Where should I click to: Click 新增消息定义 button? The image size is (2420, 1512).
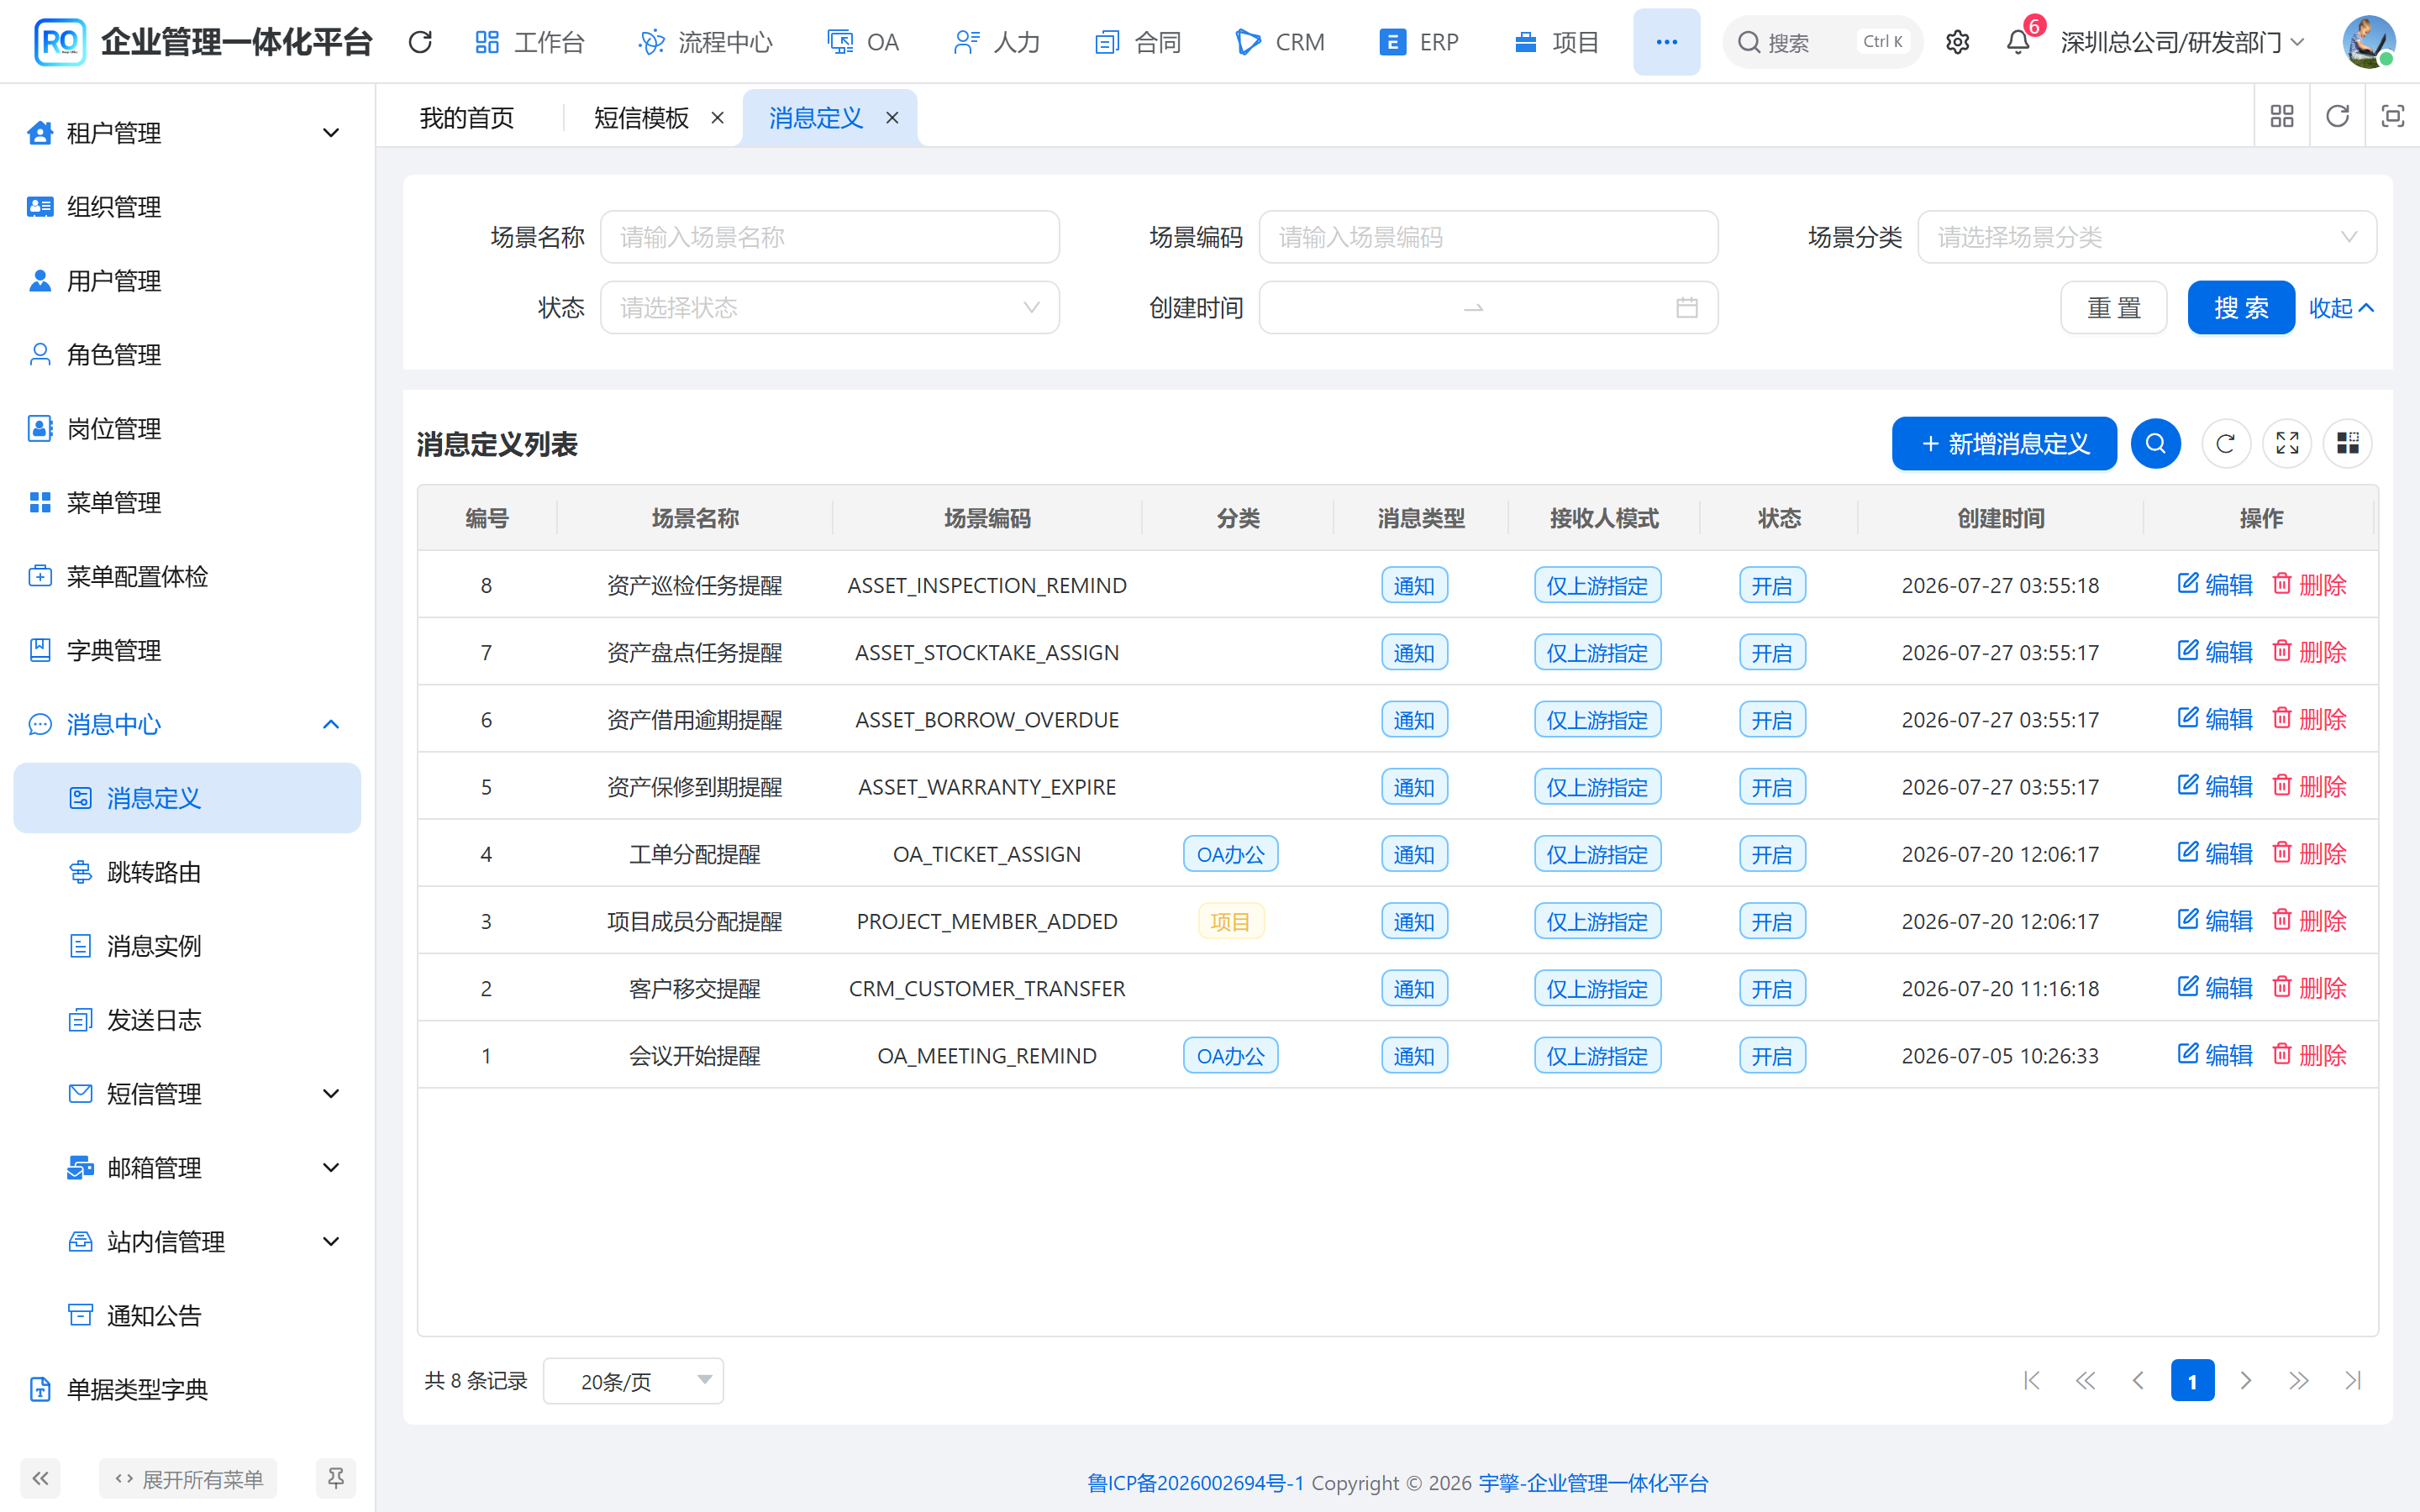[x=2004, y=444]
